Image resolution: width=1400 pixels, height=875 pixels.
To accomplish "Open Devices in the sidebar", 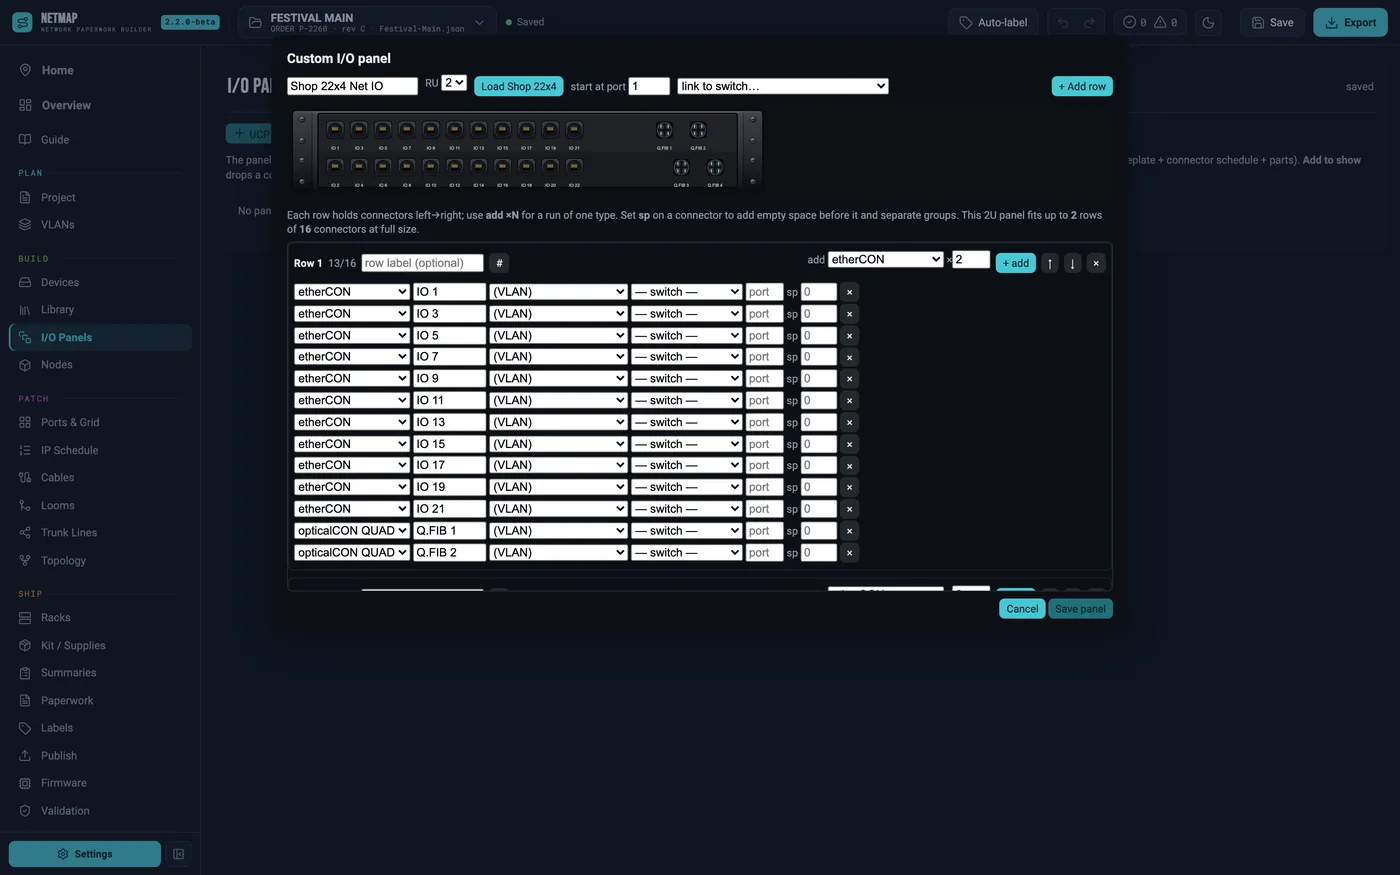I will coord(100,282).
